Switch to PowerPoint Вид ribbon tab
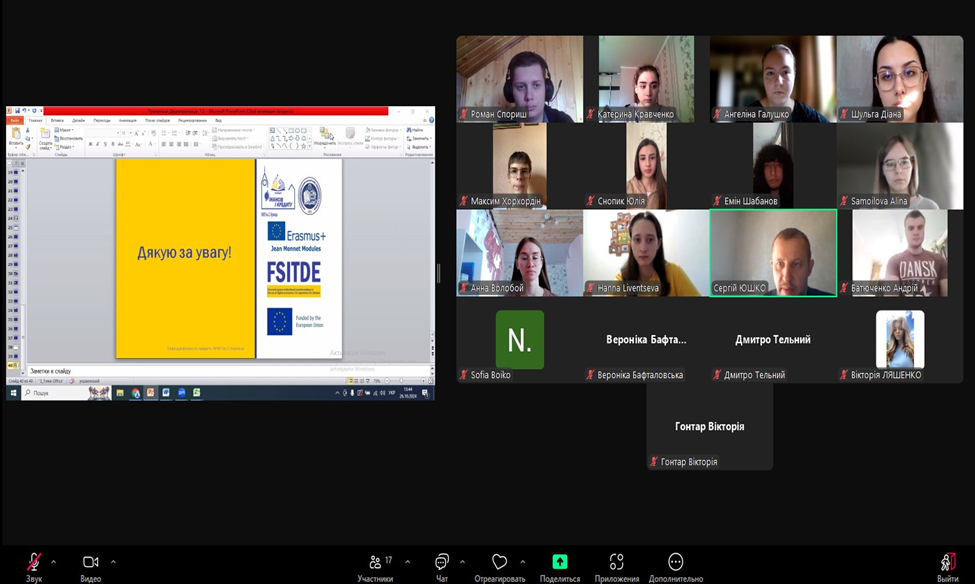 pyautogui.click(x=218, y=120)
